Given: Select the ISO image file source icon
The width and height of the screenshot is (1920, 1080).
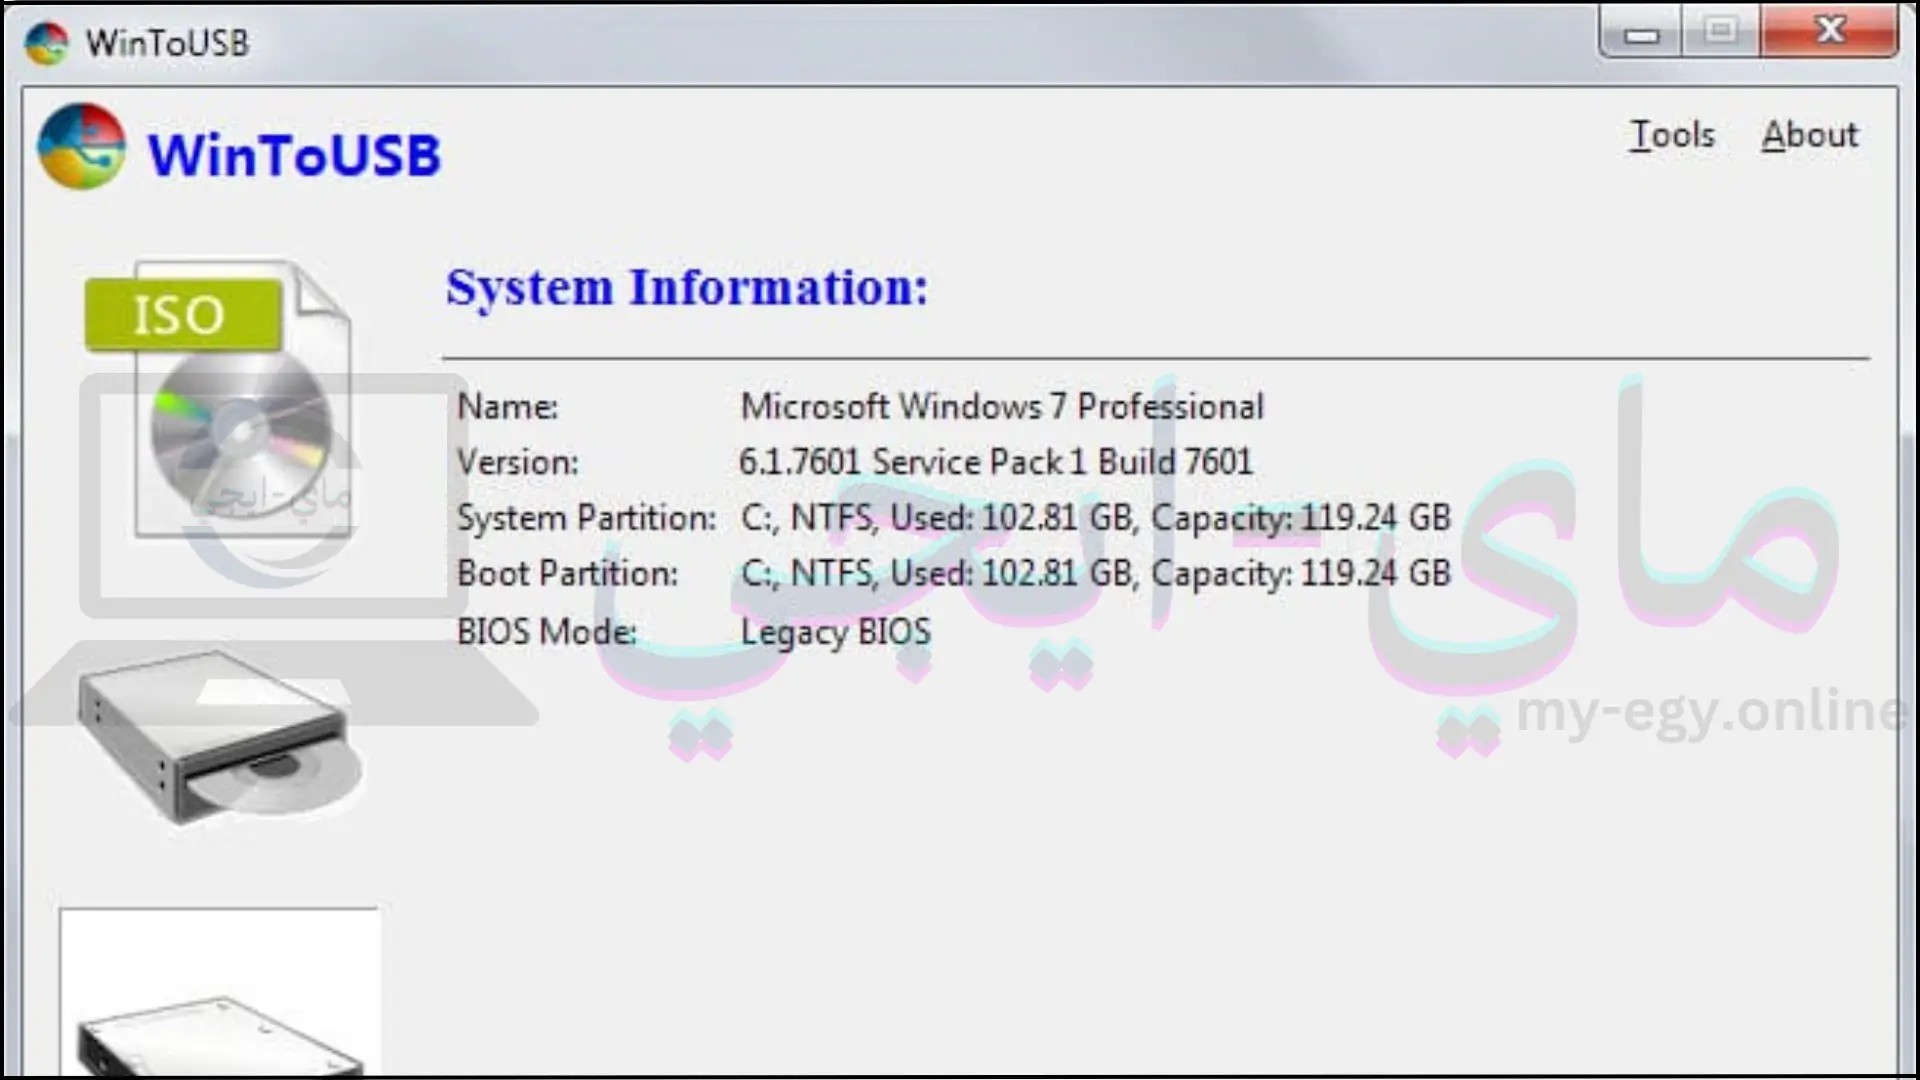Looking at the screenshot, I should click(x=218, y=400).
